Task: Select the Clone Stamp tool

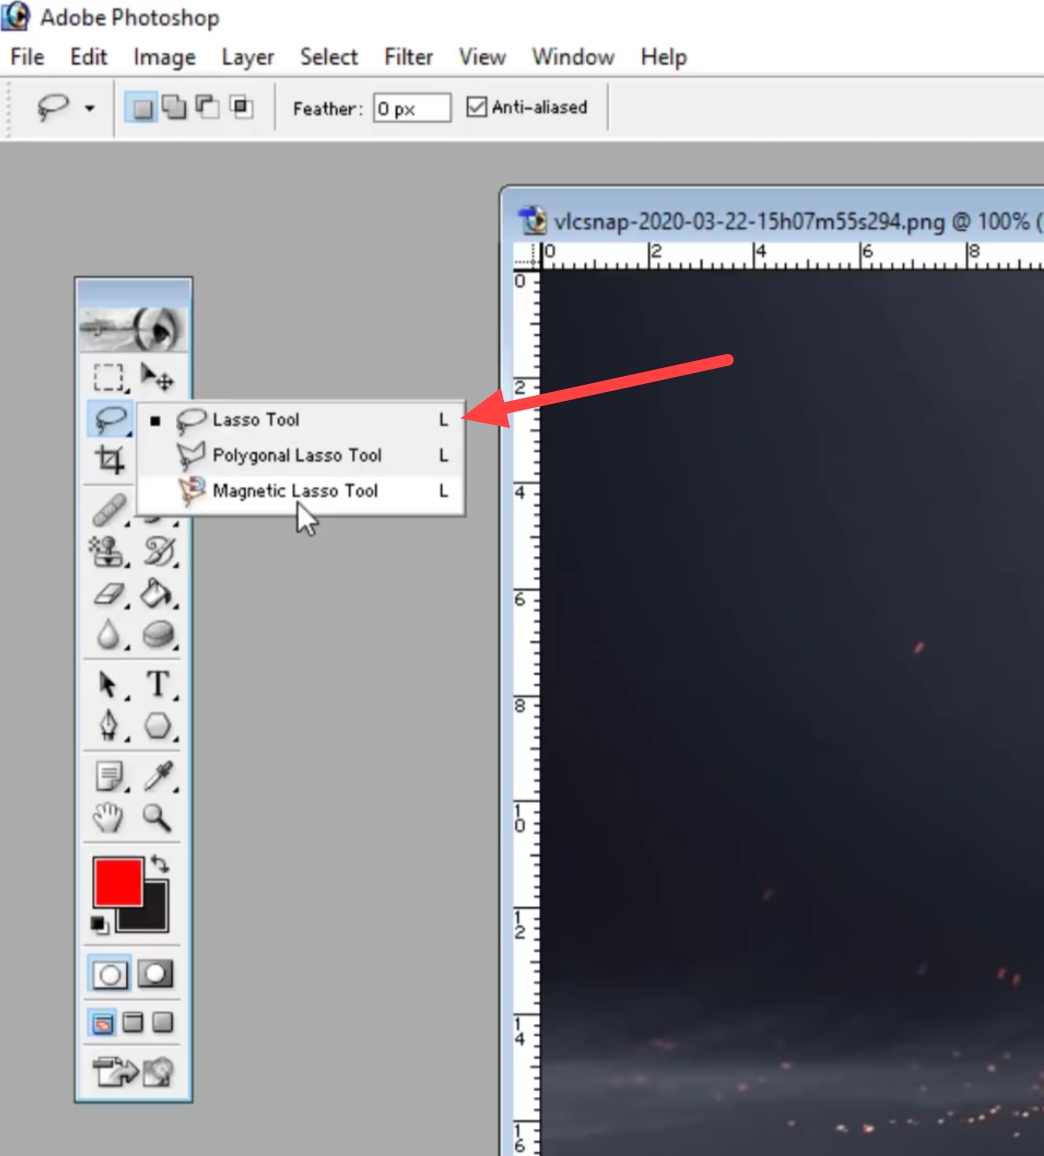Action: coord(108,551)
